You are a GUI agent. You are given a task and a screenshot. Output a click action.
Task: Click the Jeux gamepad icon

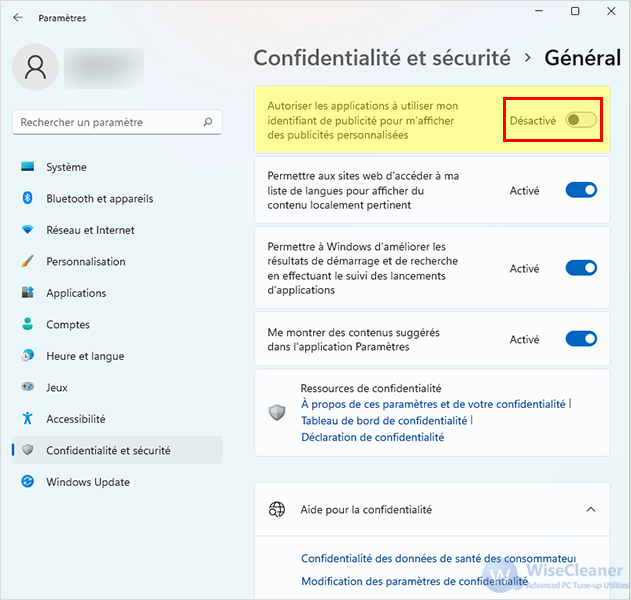coord(27,387)
